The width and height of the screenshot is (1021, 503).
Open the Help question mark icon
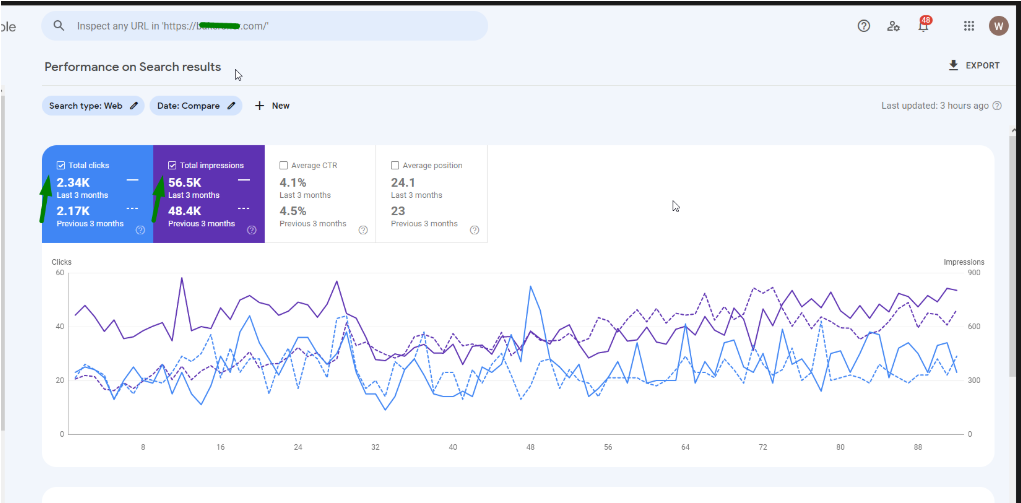[x=864, y=26]
